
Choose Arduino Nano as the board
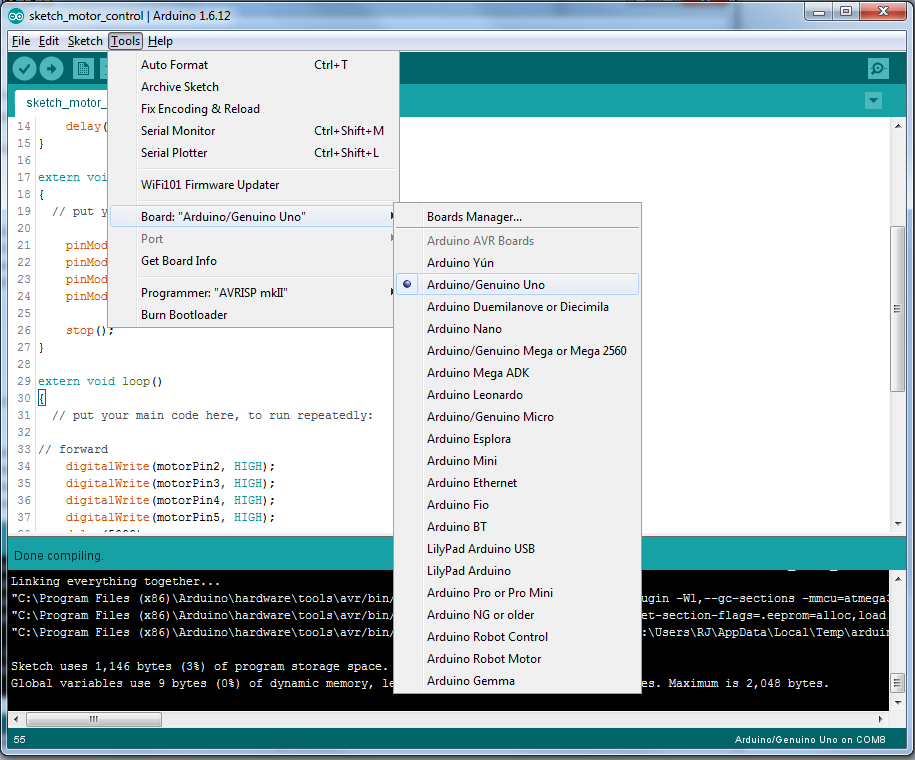pos(464,329)
